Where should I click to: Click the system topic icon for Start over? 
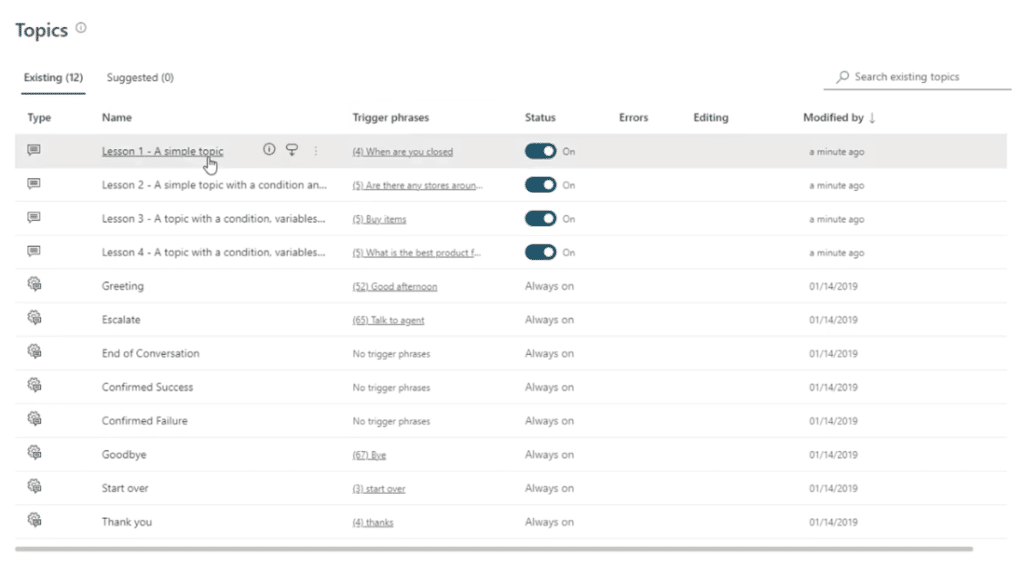click(x=35, y=486)
